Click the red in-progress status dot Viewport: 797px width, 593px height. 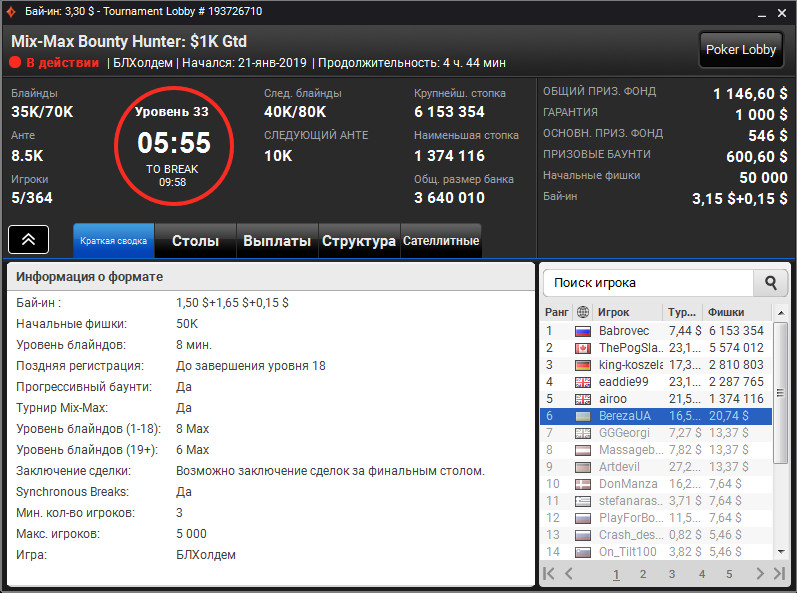click(x=15, y=63)
